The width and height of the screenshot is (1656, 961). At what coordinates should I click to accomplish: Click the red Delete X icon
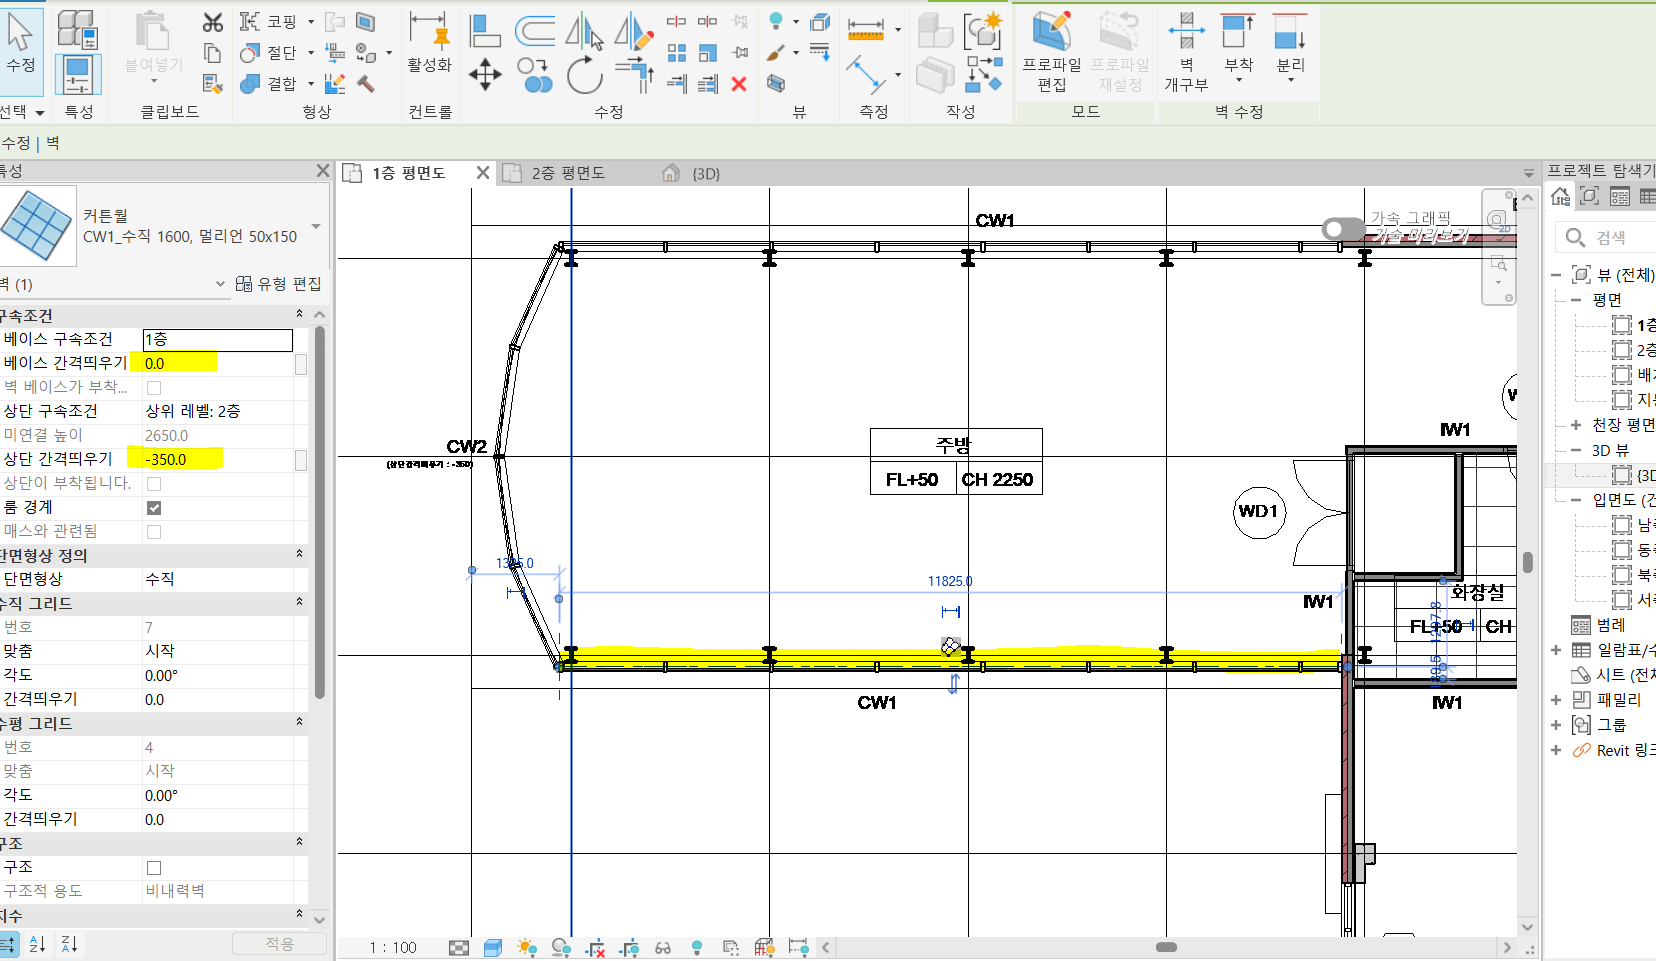pyautogui.click(x=739, y=84)
